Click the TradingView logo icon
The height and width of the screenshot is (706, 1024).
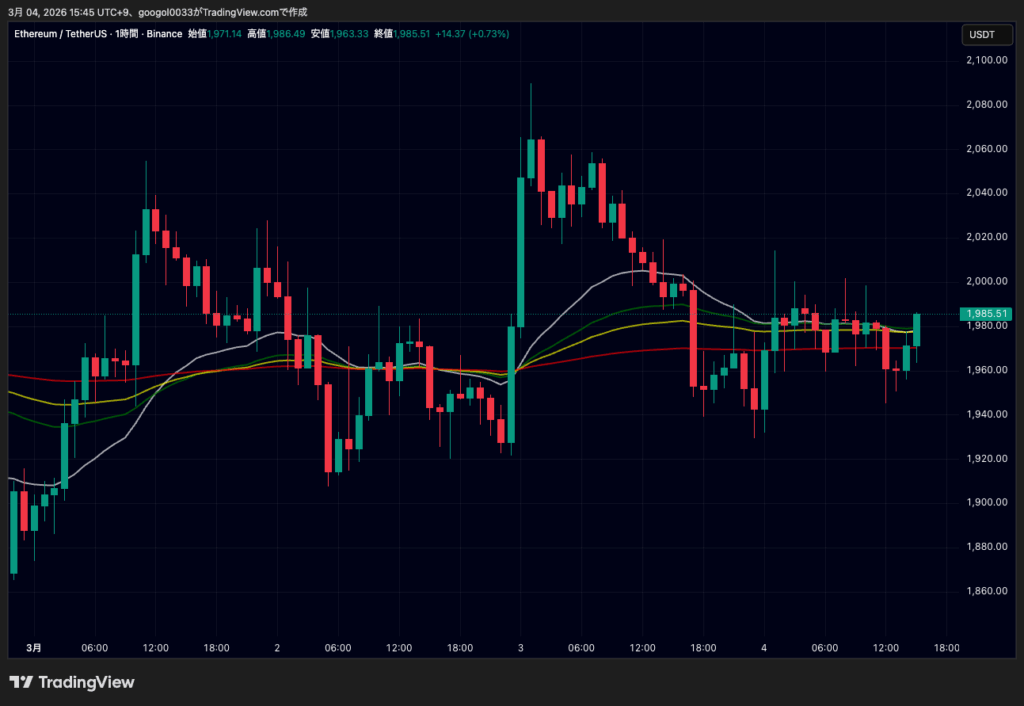click(x=20, y=682)
